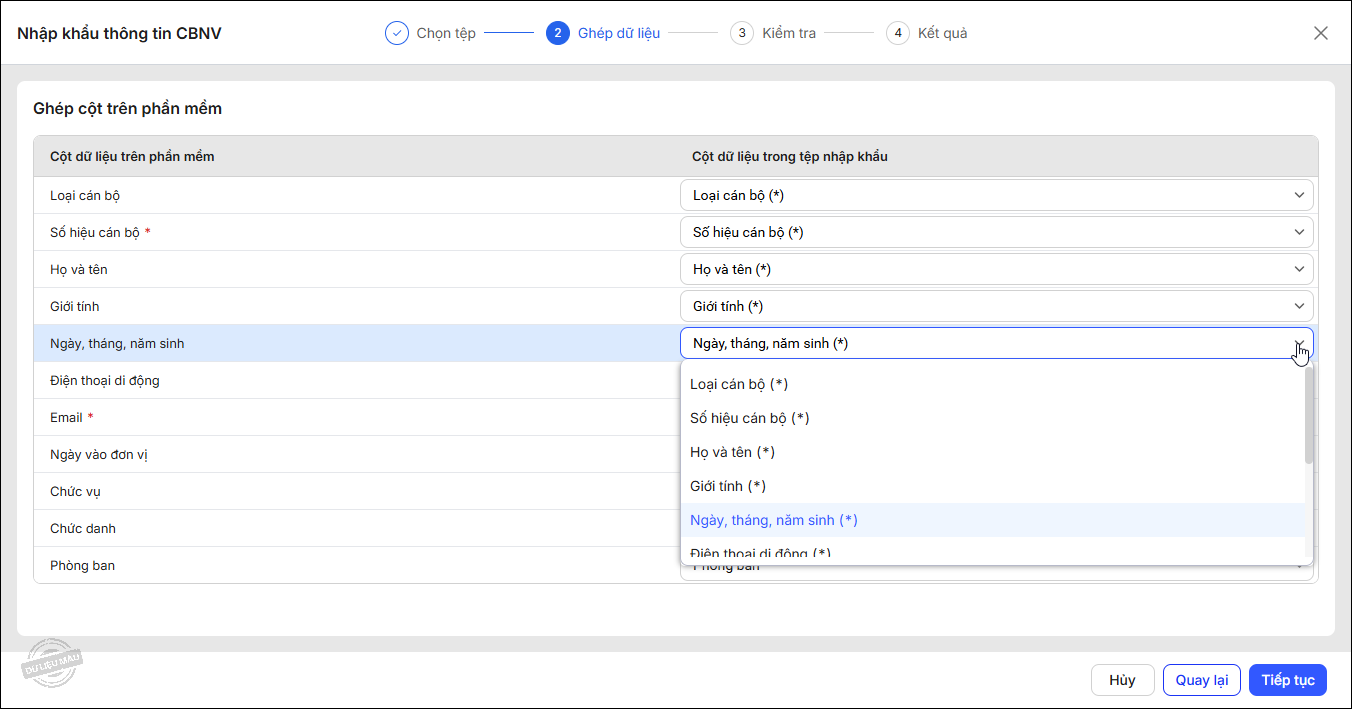1352x709 pixels.
Task: Click step 1 checkmark icon 'Chọn tệp'
Action: tap(397, 33)
